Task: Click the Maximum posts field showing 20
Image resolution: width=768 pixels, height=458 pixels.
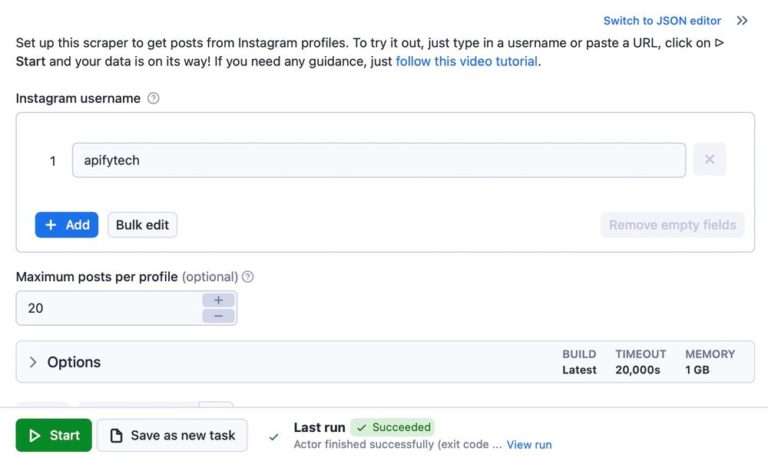Action: (108, 308)
